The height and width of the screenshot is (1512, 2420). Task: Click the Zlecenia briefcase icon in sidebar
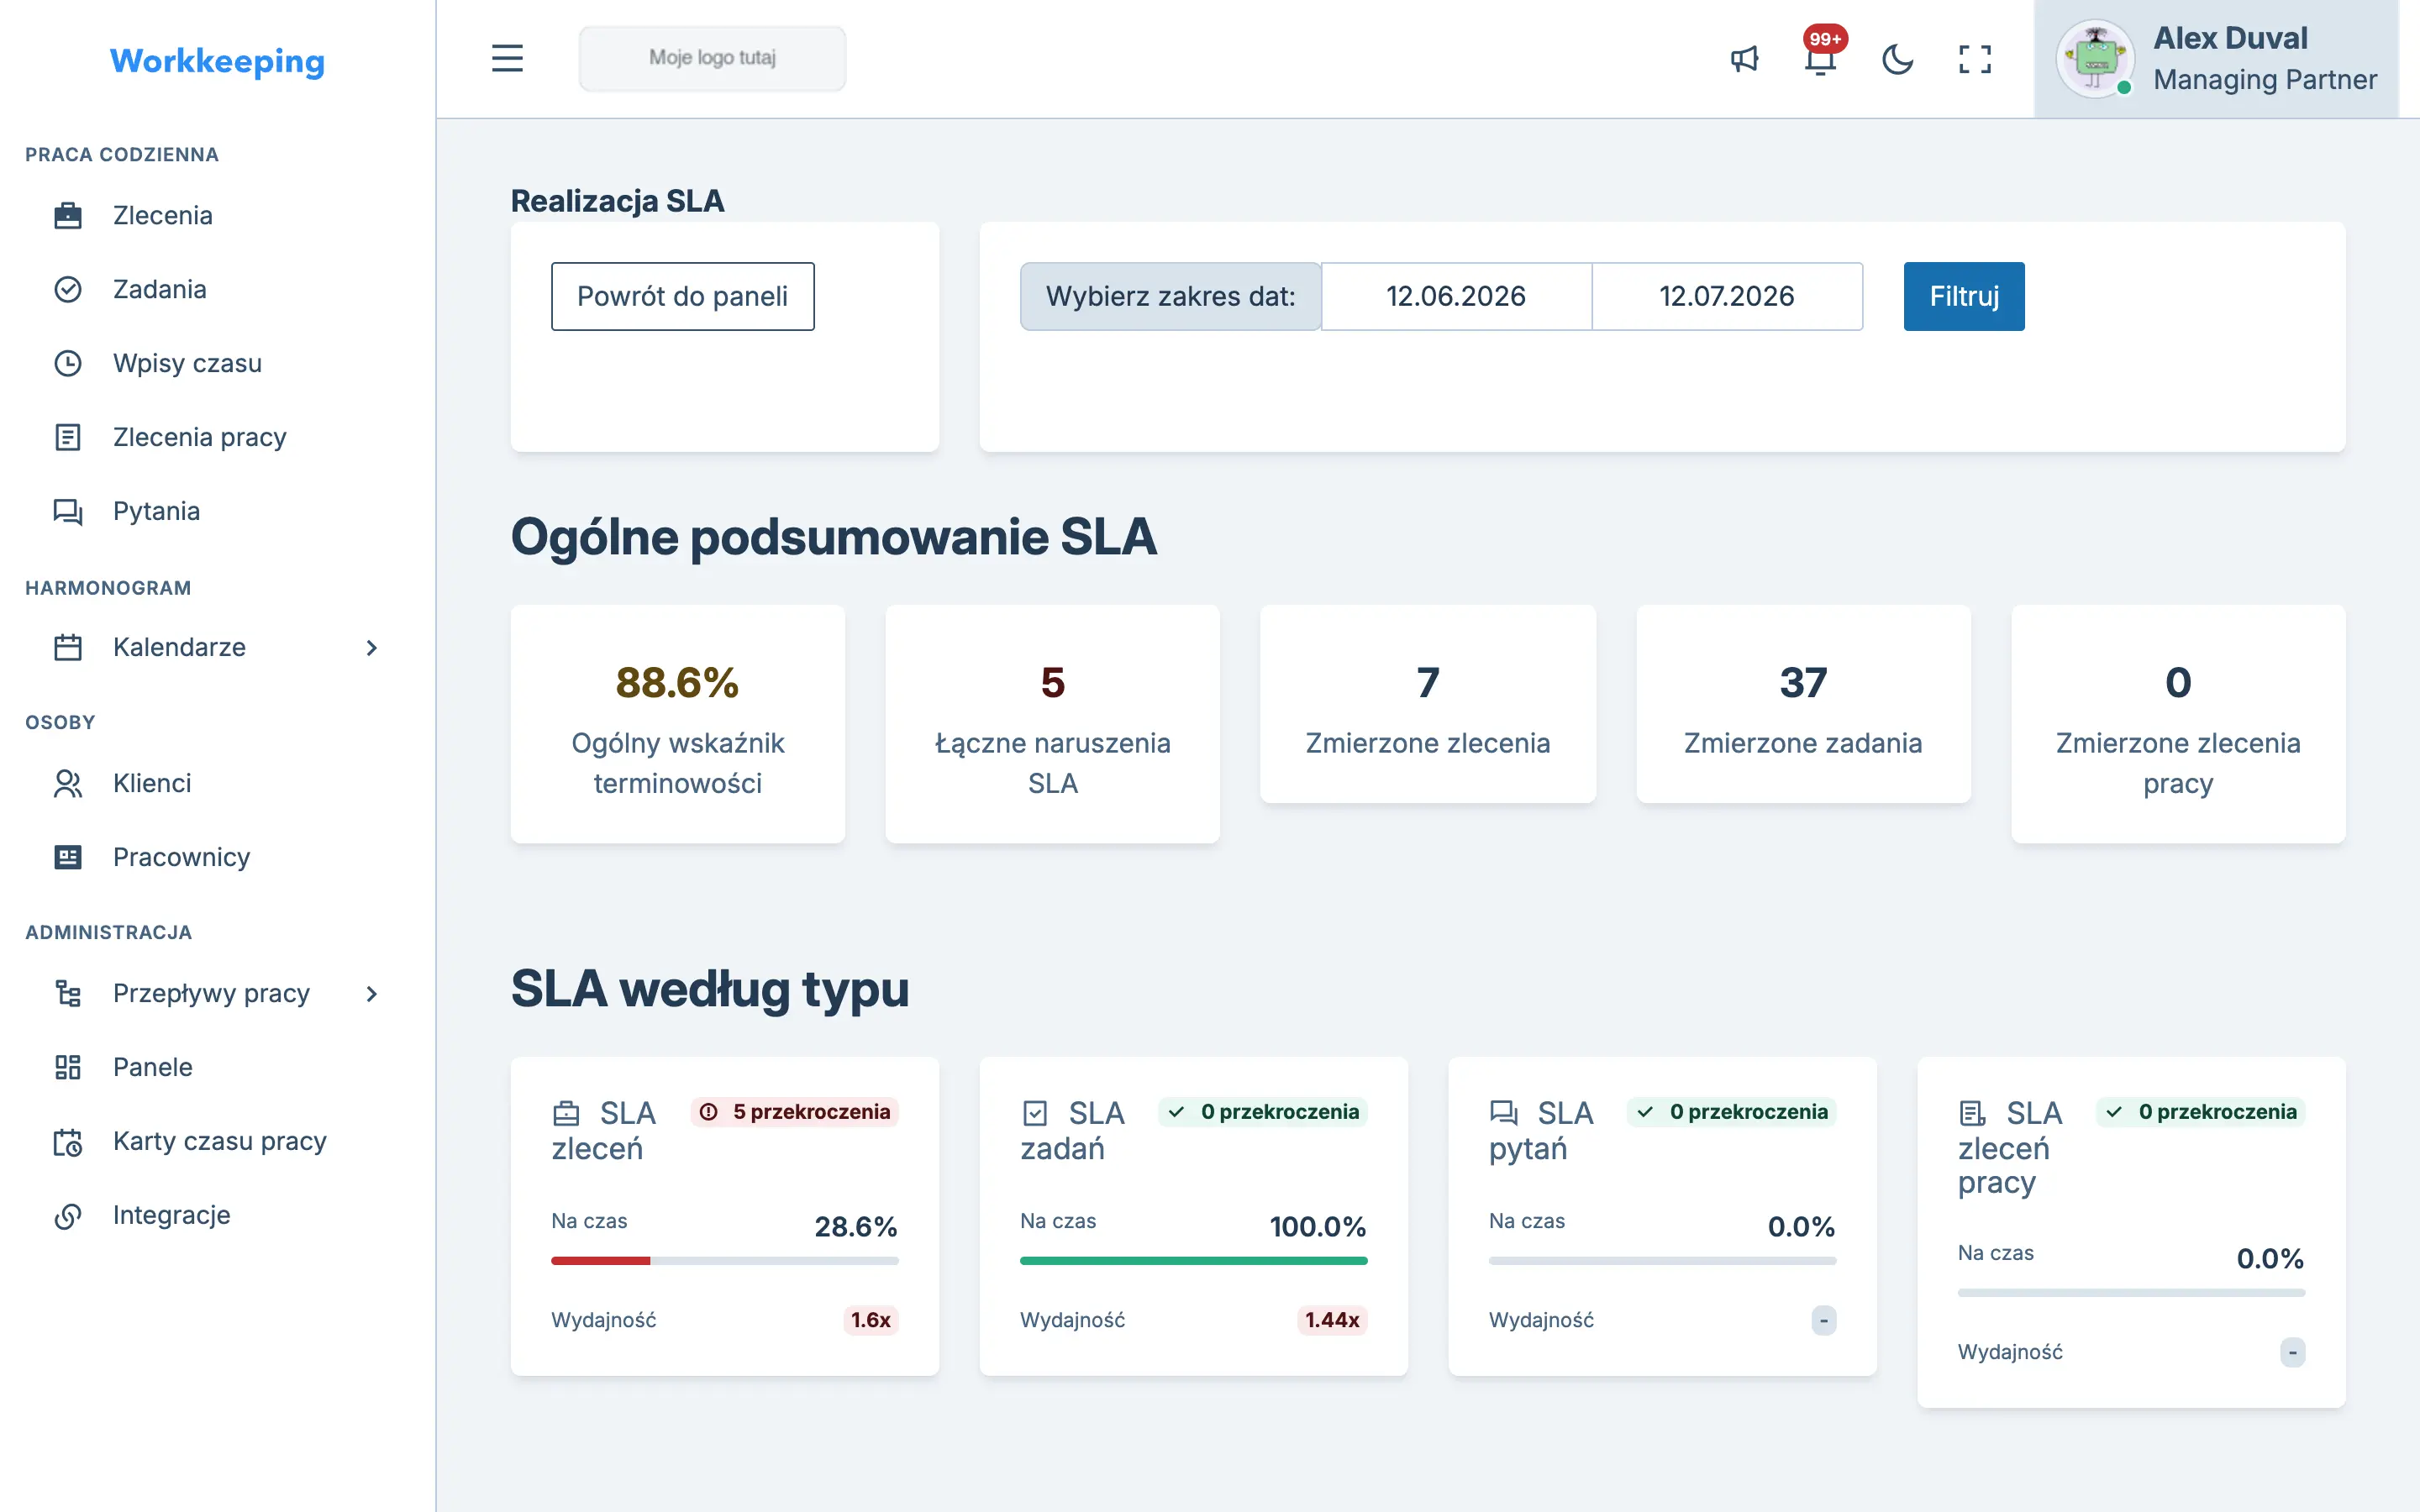68,215
